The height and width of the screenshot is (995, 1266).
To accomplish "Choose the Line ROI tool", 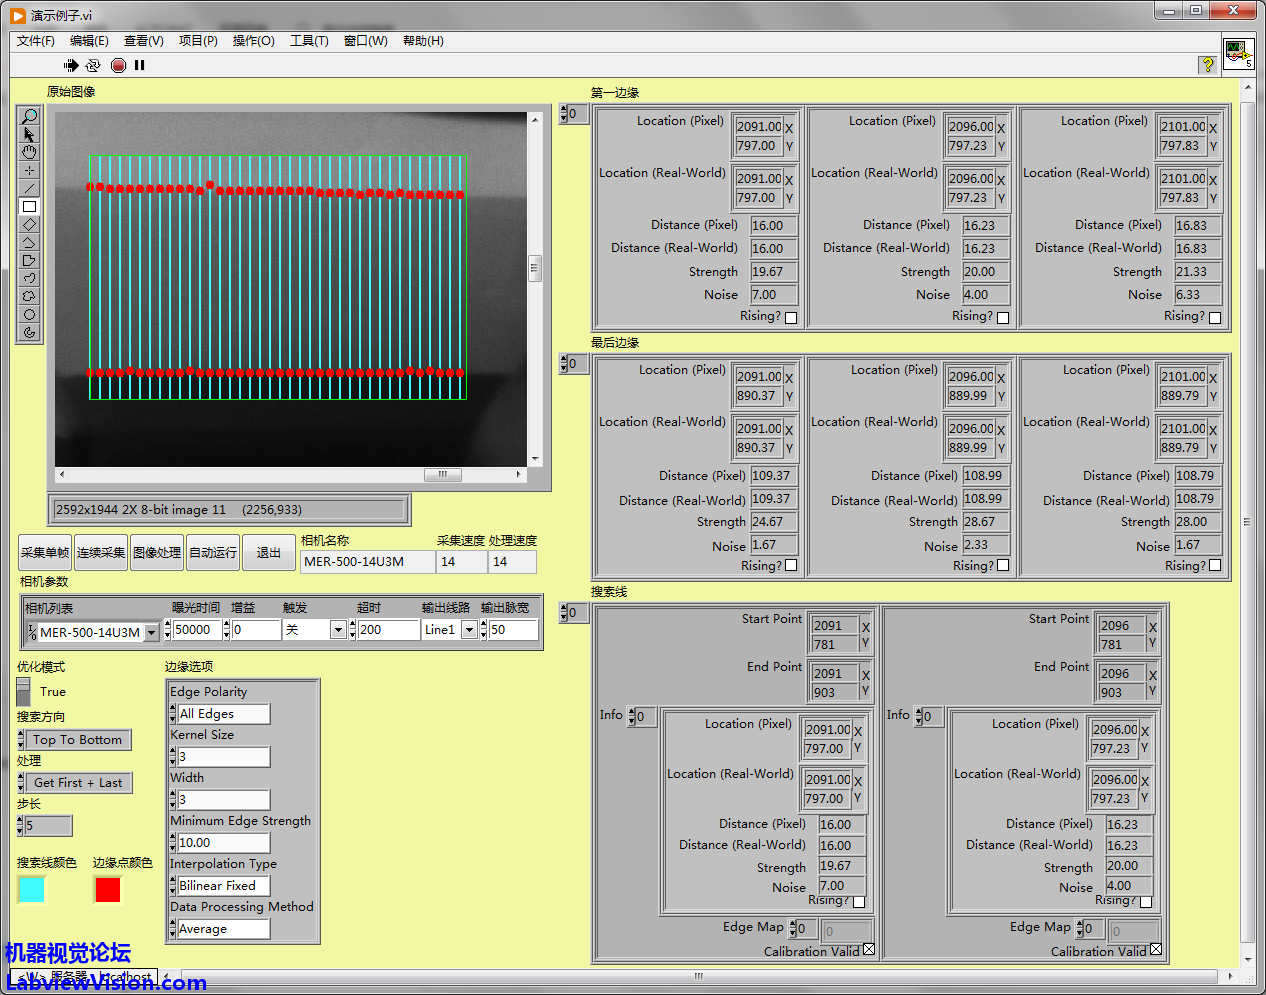I will (29, 188).
